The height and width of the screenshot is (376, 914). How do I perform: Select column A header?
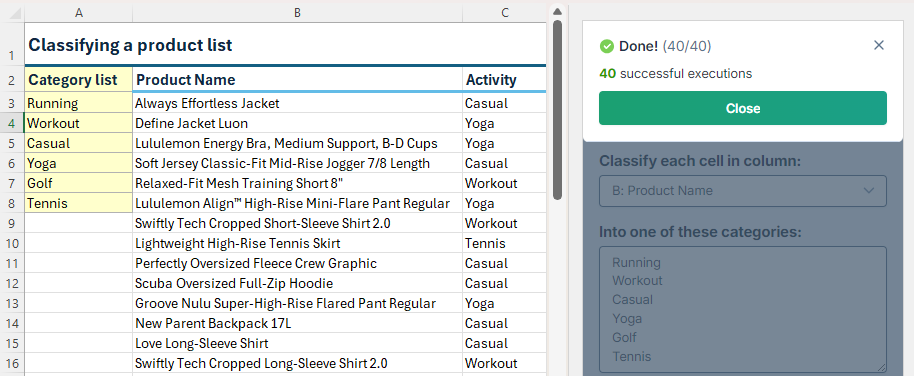pyautogui.click(x=79, y=12)
